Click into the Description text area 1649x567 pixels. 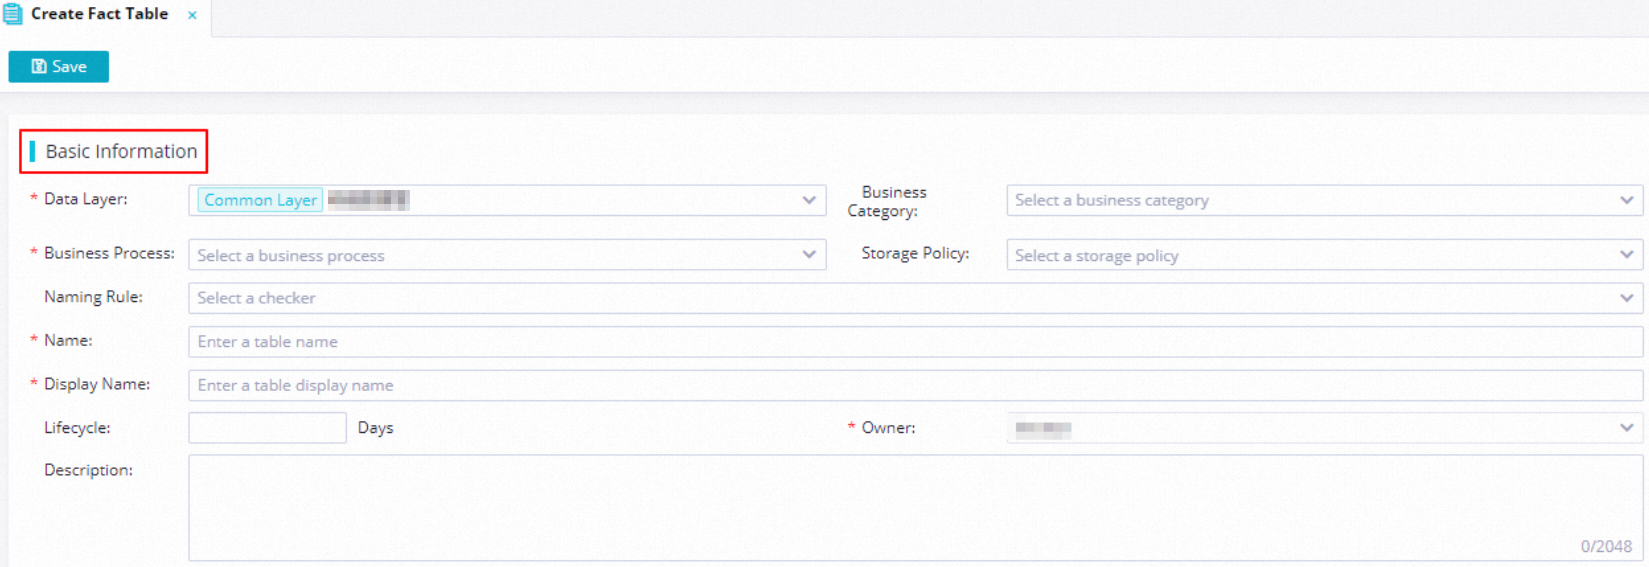pyautogui.click(x=915, y=508)
